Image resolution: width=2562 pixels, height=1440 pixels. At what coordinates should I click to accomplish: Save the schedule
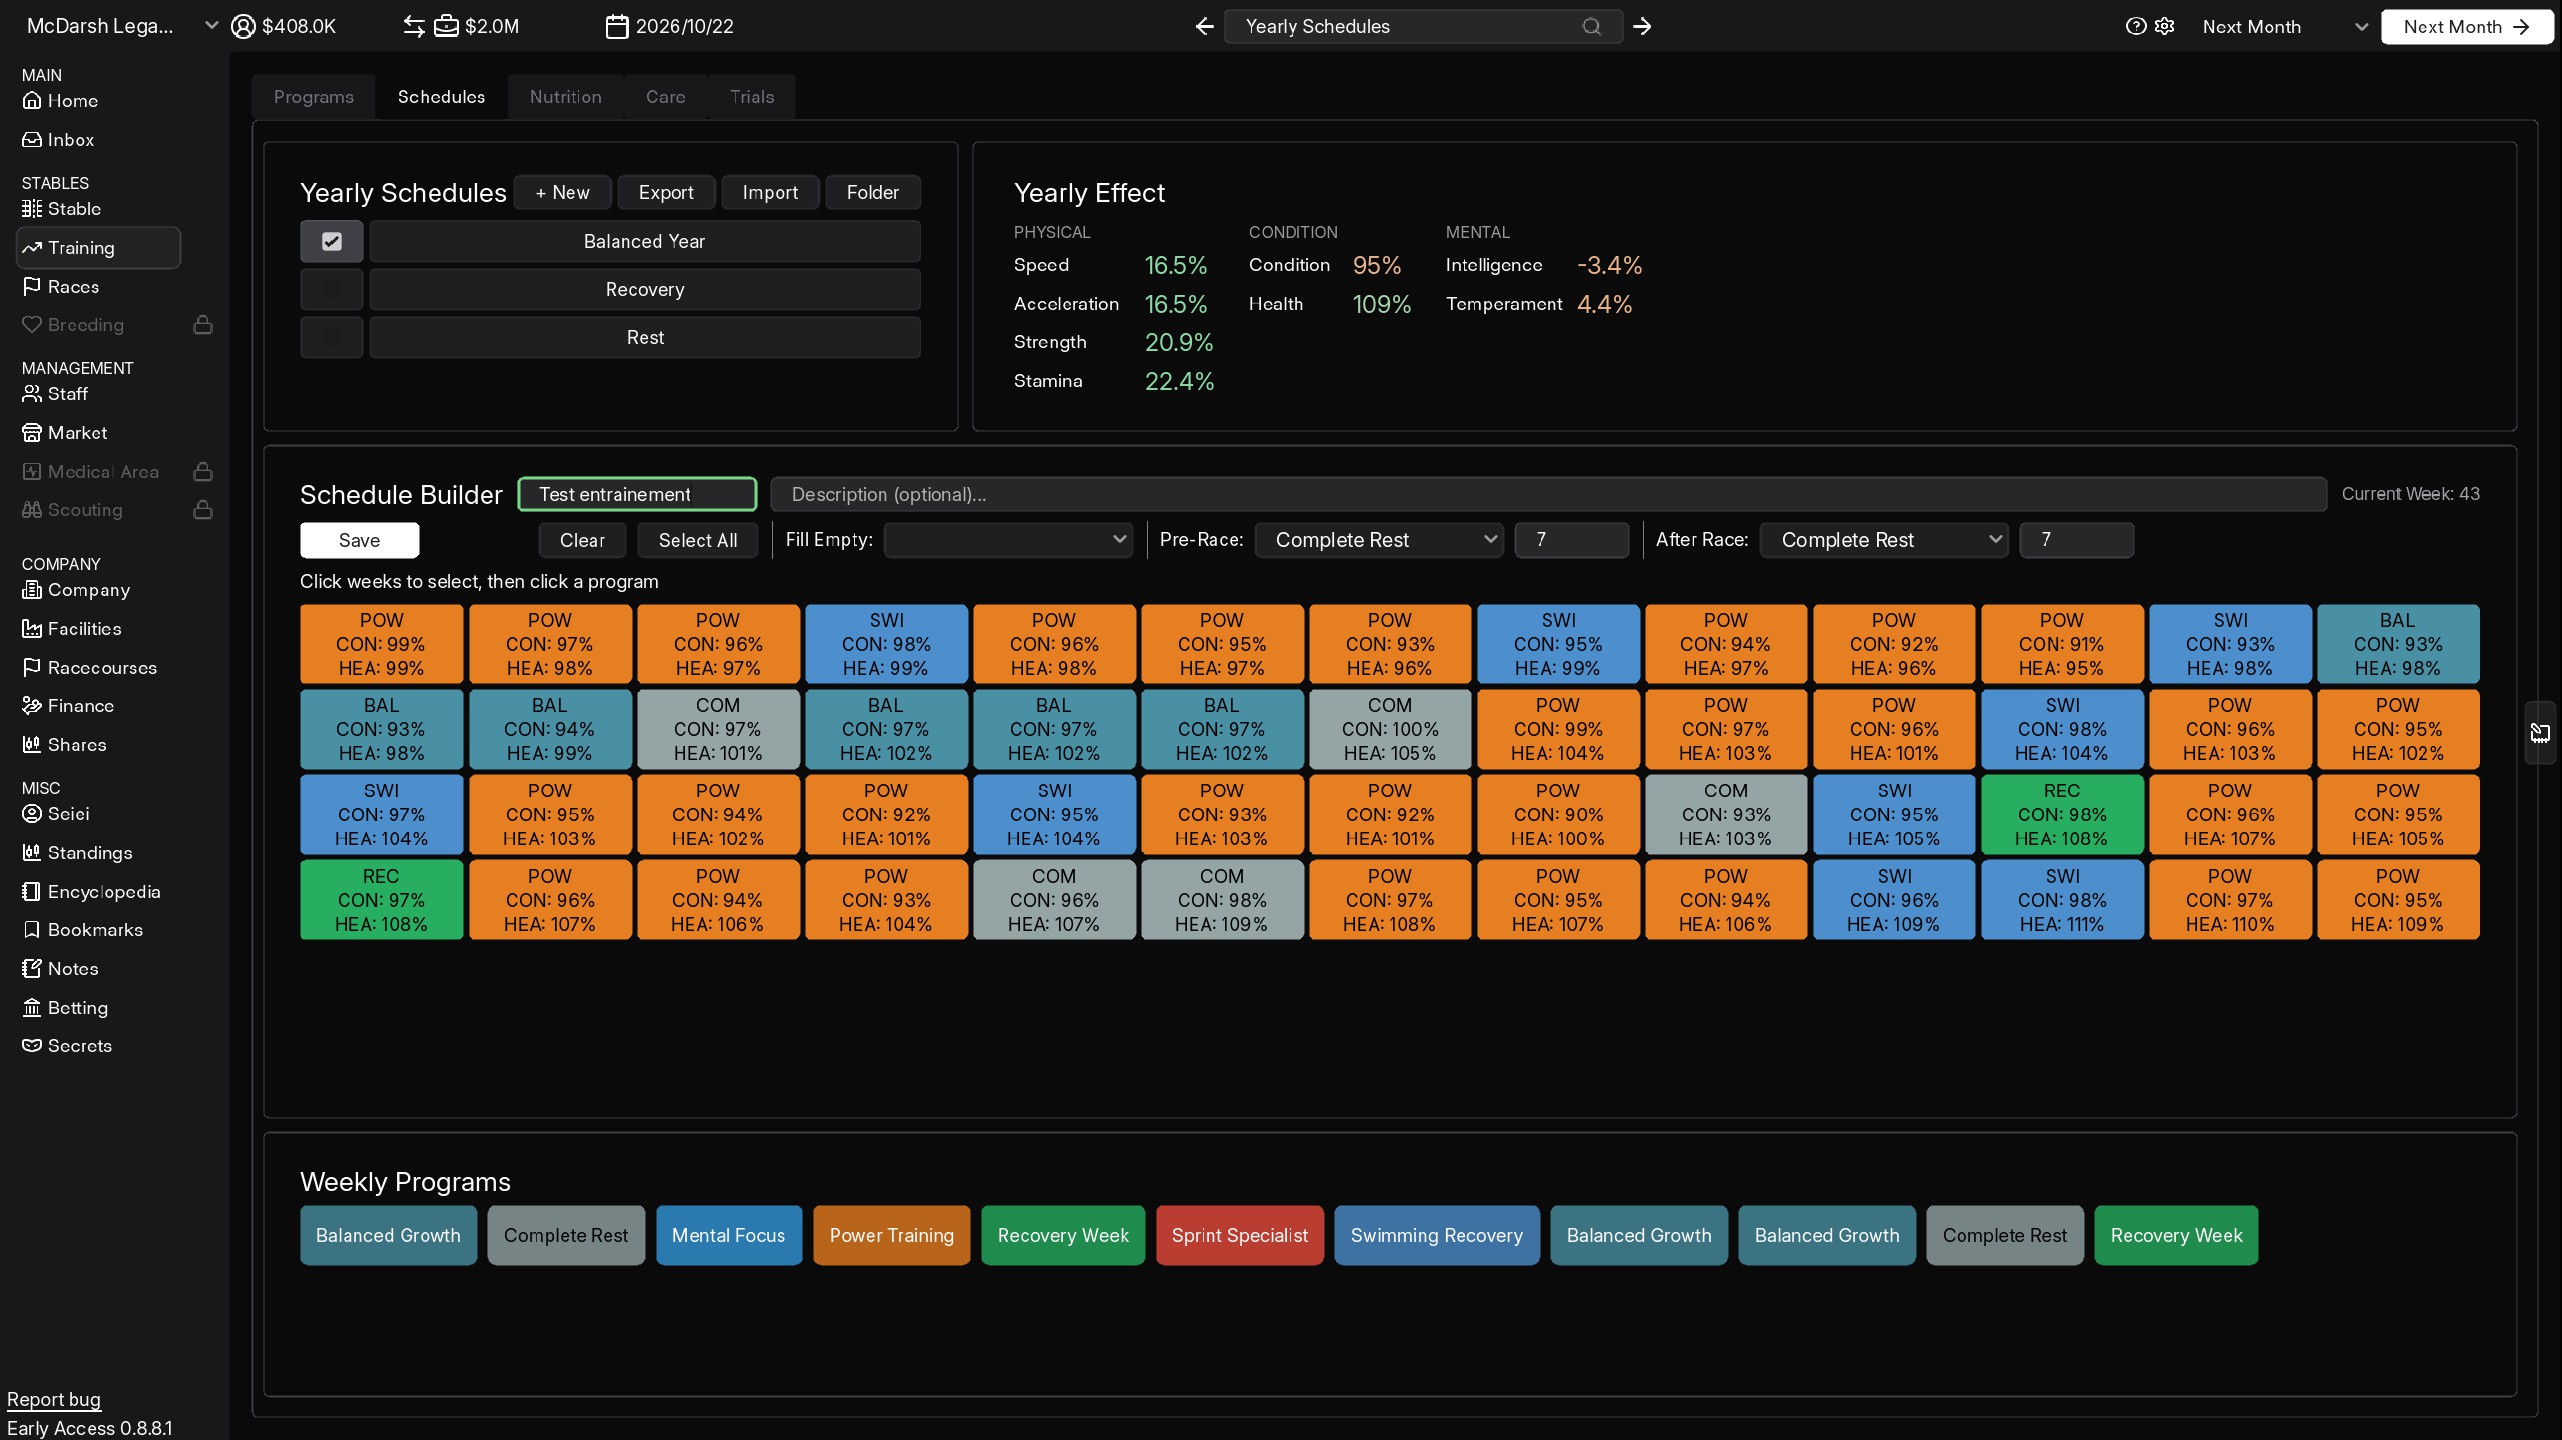(x=359, y=540)
